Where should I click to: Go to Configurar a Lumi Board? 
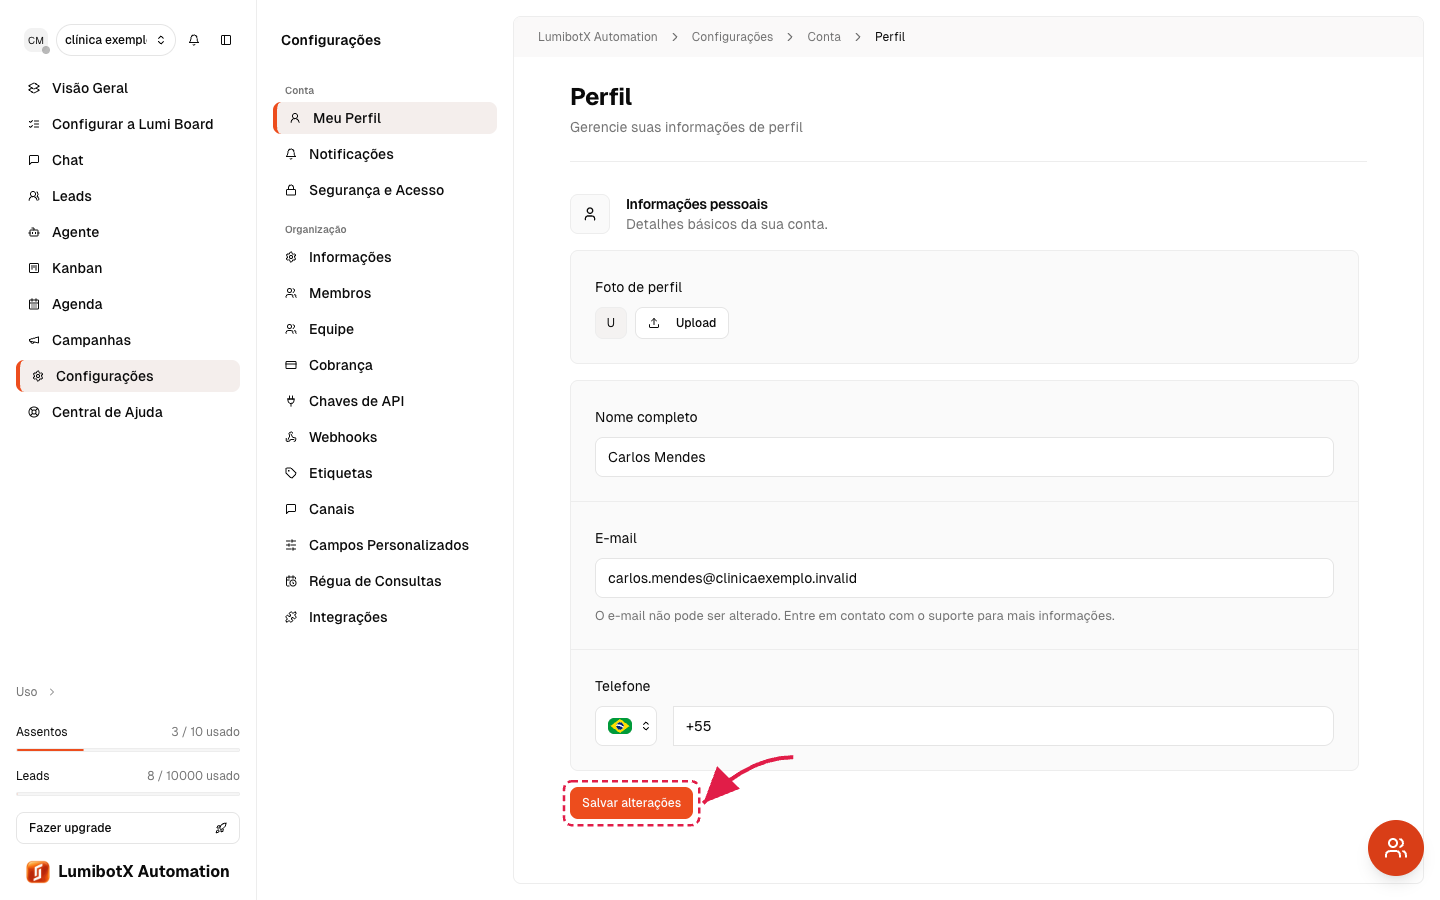click(x=128, y=124)
